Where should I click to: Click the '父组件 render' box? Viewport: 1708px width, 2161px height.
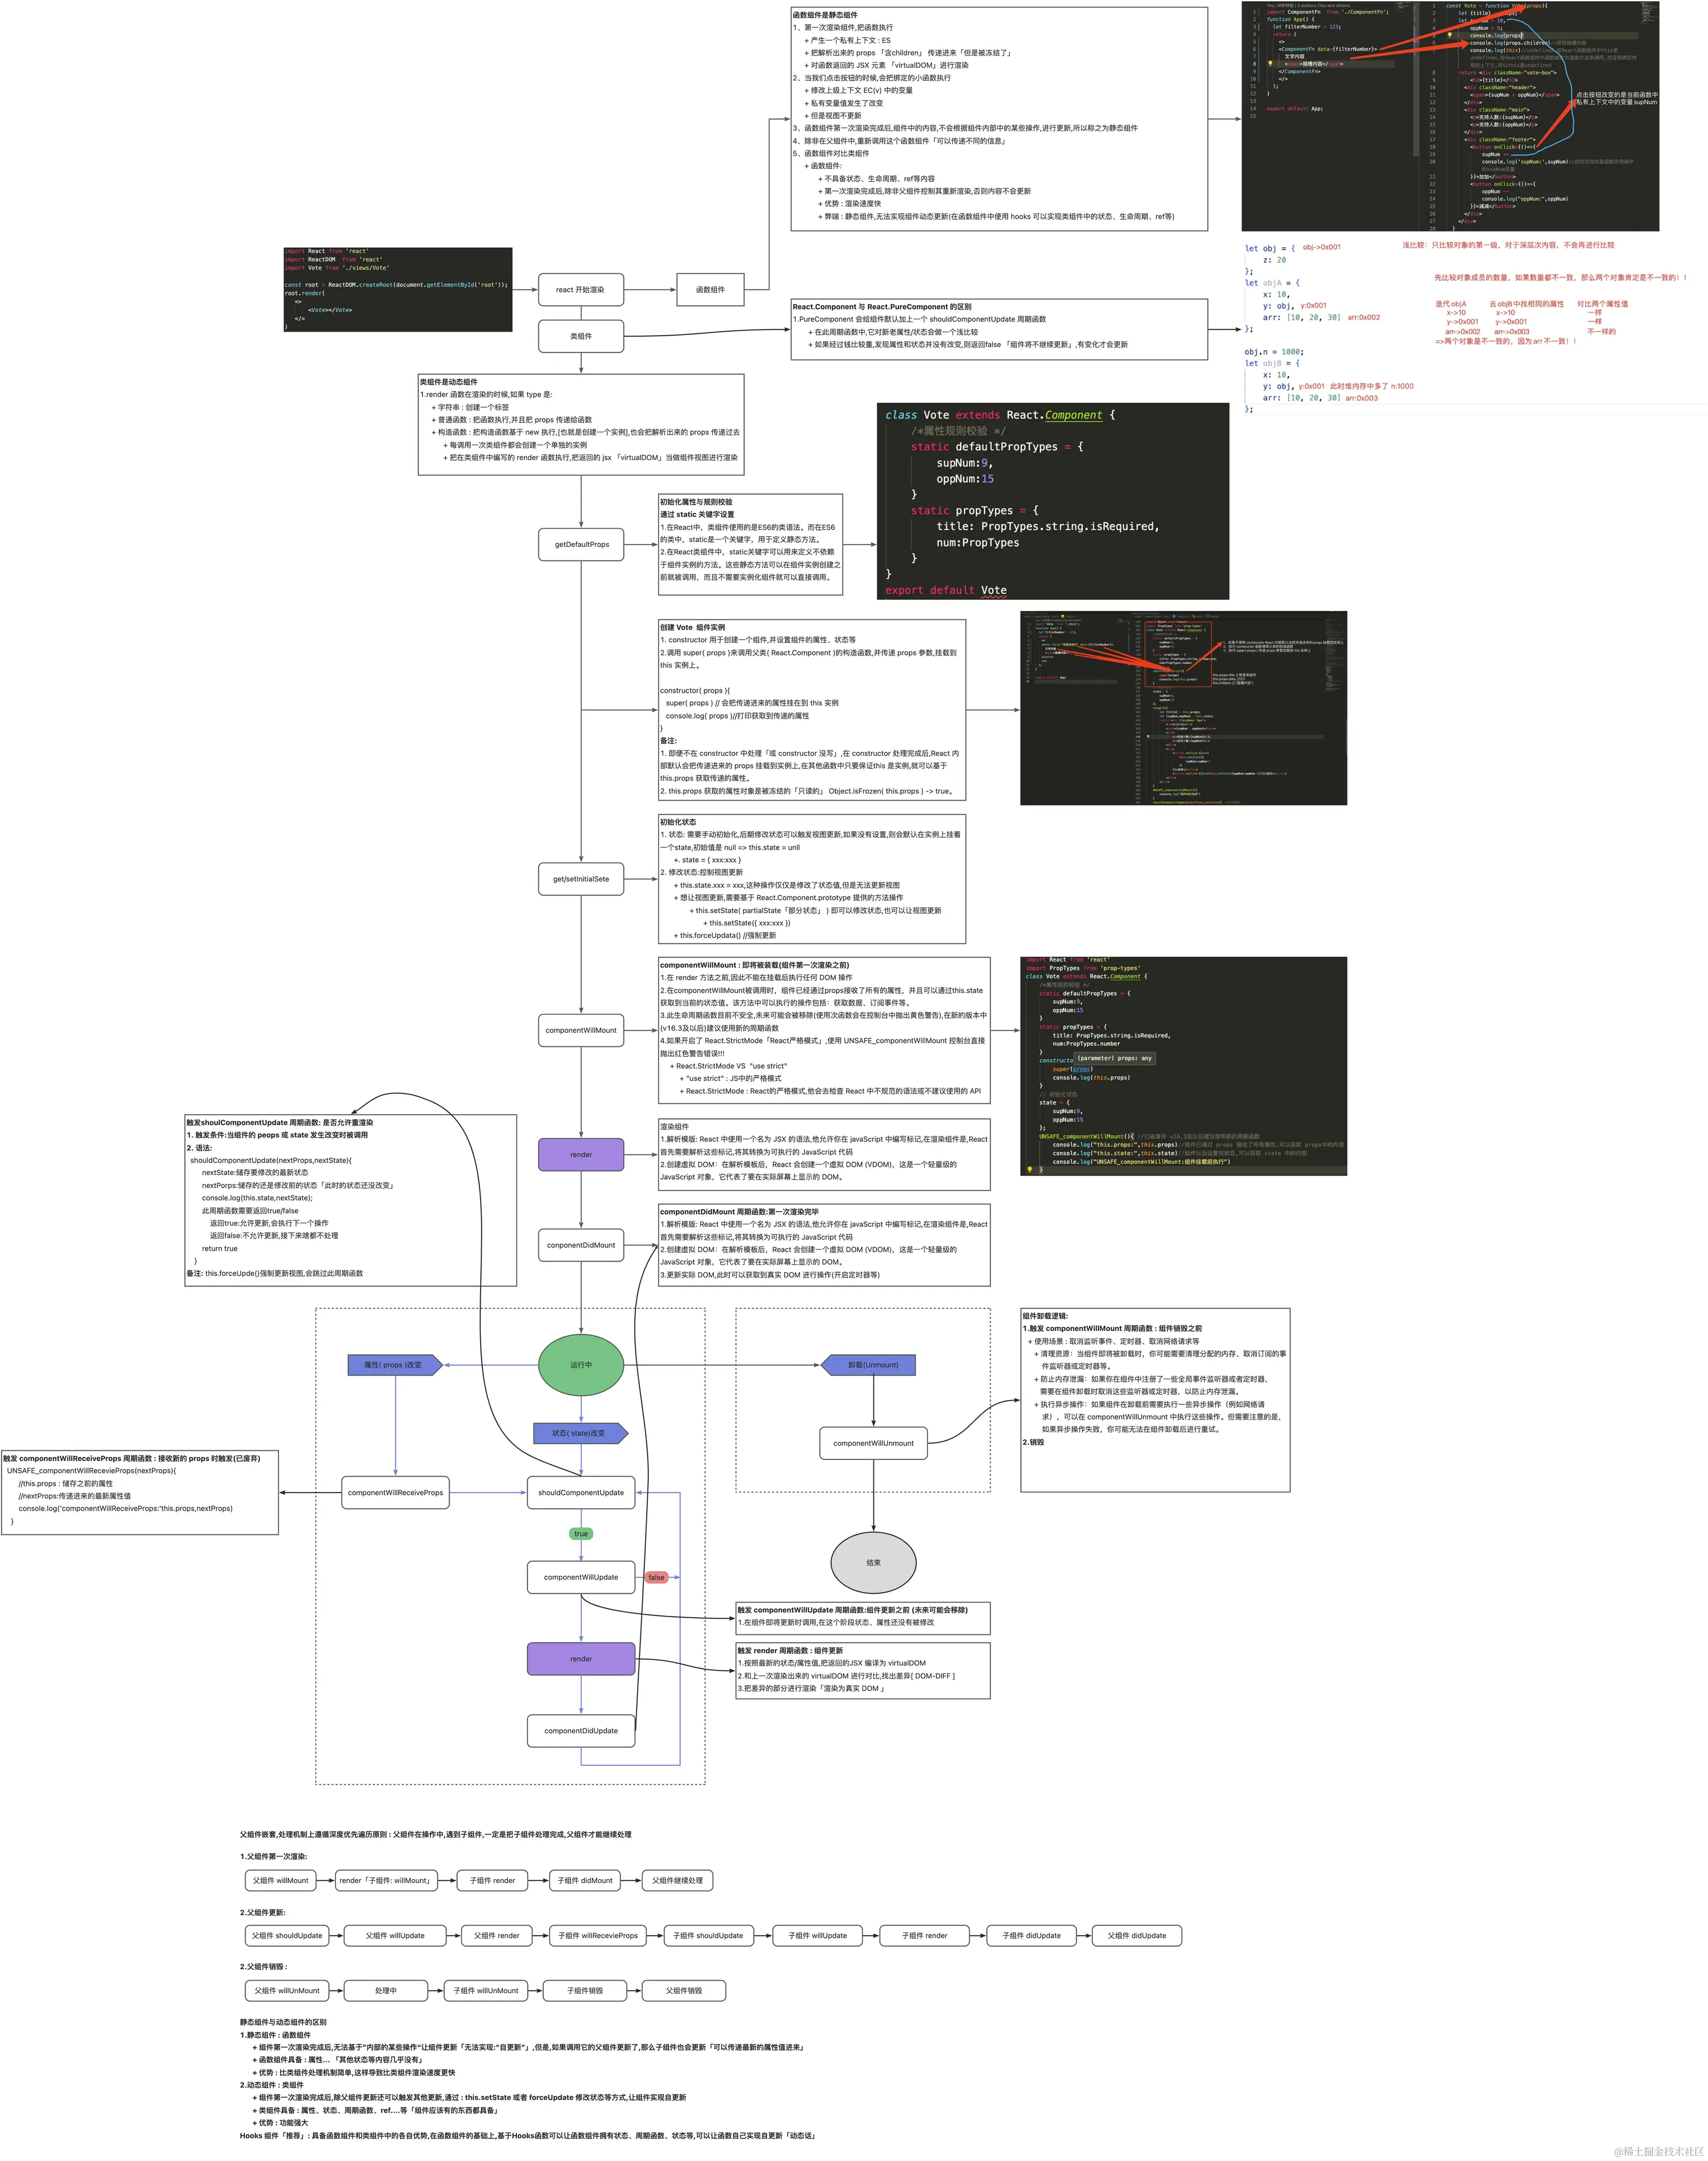(x=497, y=1936)
